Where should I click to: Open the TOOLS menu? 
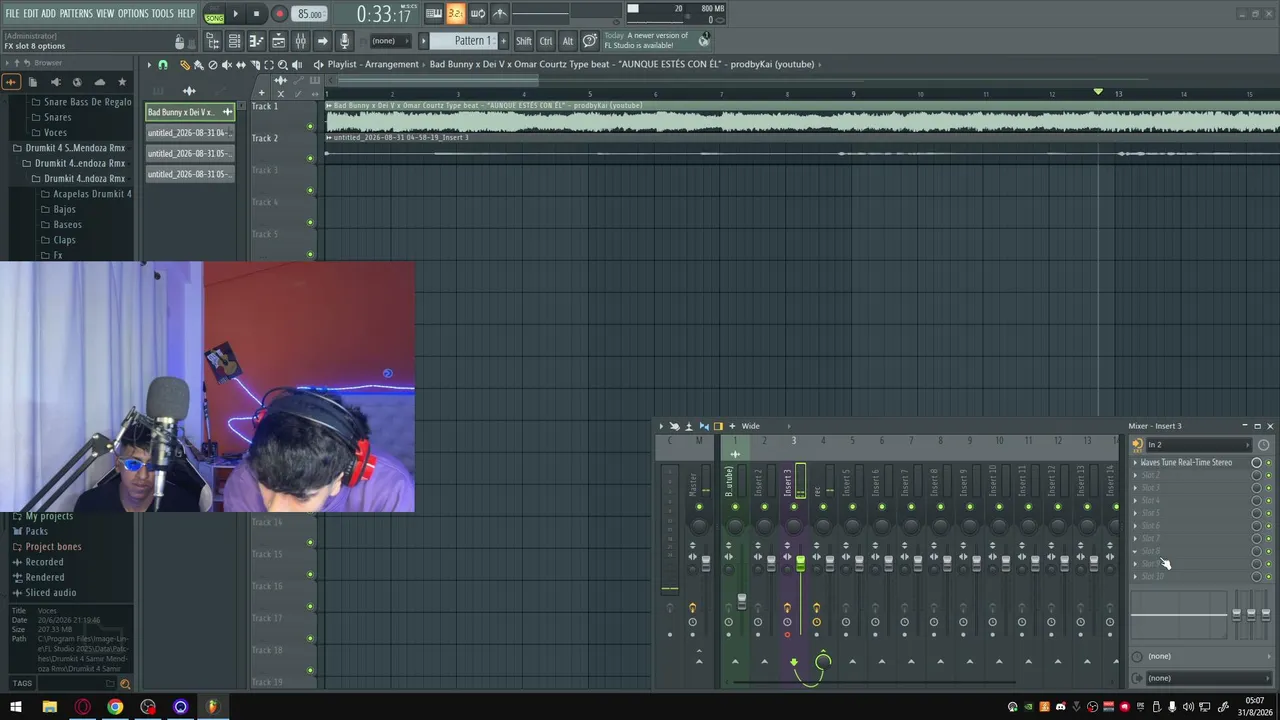click(163, 14)
